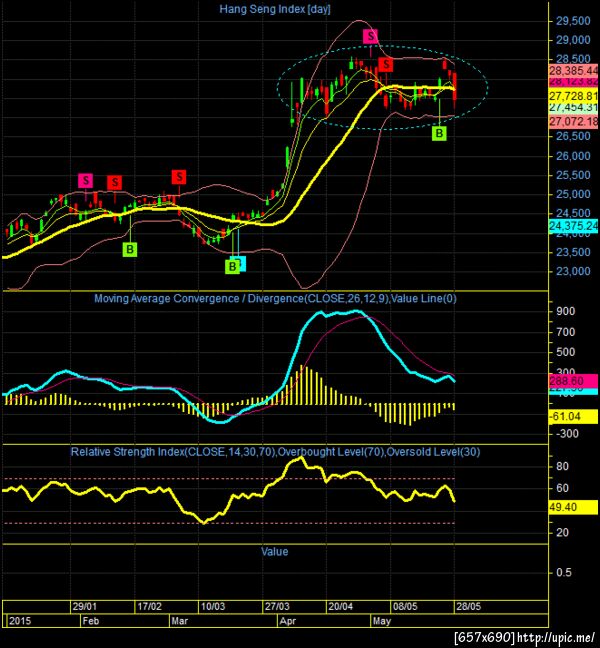Select the green B buy marker in mid-March
This screenshot has height=648, width=600.
click(x=232, y=266)
